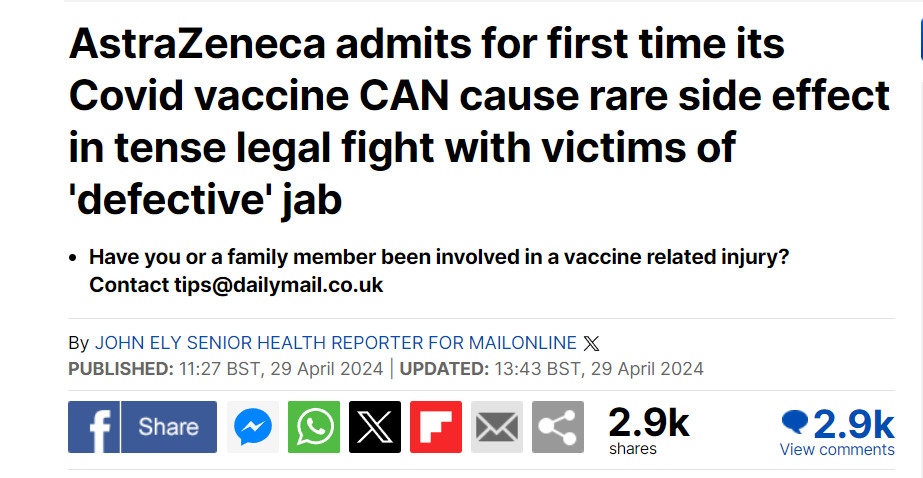This screenshot has width=923, height=478.
Task: Click the vaccine injury bullet question text
Action: pos(439,258)
